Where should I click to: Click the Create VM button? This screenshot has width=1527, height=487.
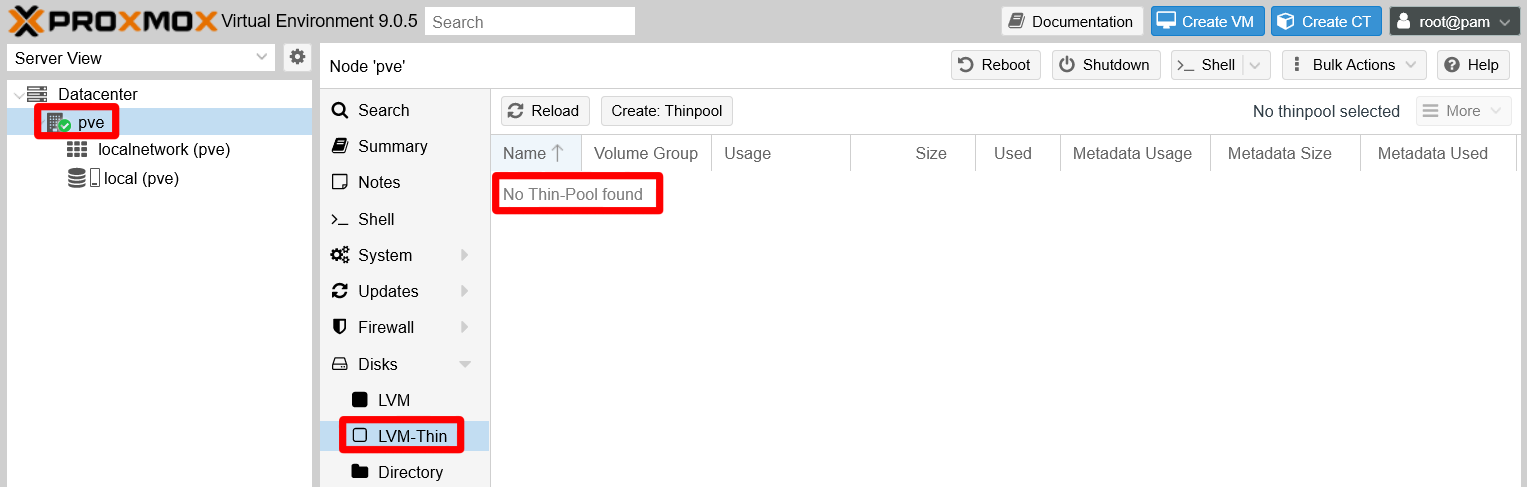tap(1208, 21)
